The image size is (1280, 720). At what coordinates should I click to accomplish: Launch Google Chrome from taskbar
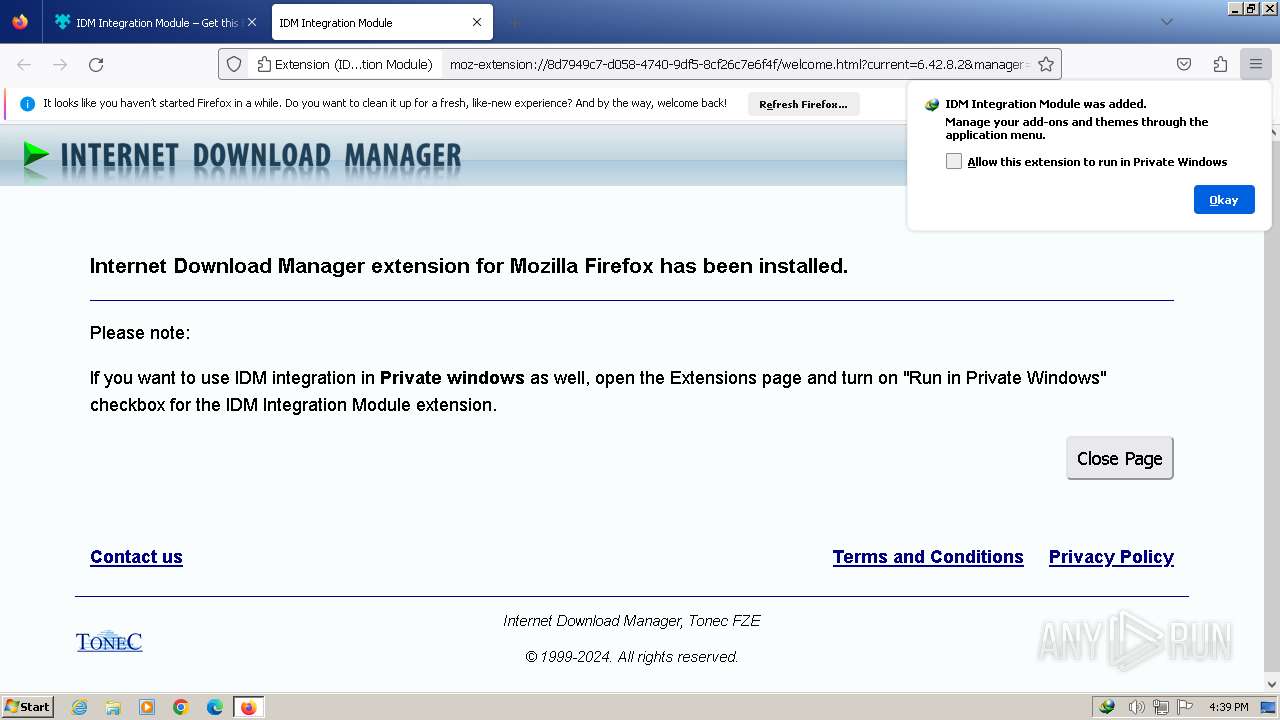tap(181, 707)
